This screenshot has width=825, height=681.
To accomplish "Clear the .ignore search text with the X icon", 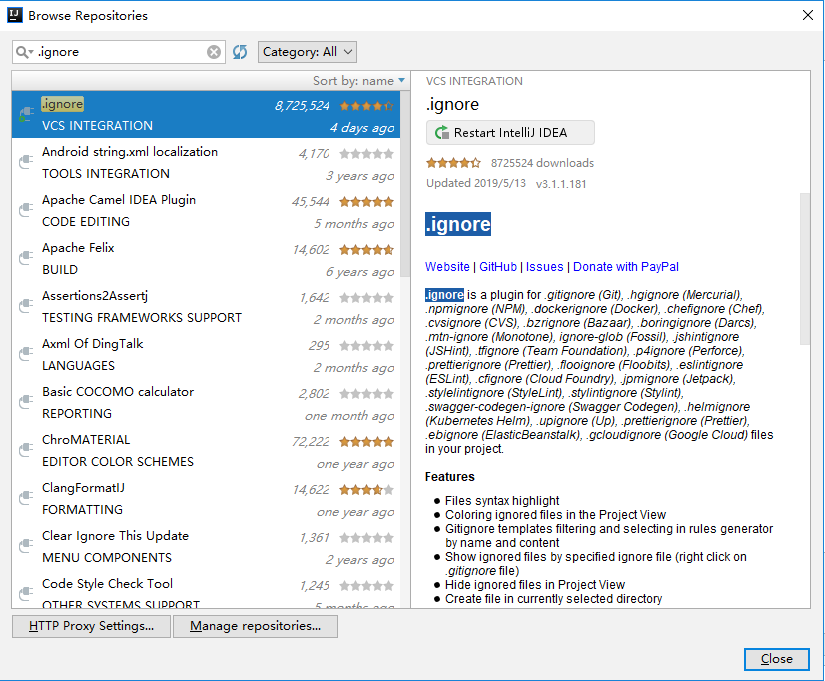I will tap(214, 52).
